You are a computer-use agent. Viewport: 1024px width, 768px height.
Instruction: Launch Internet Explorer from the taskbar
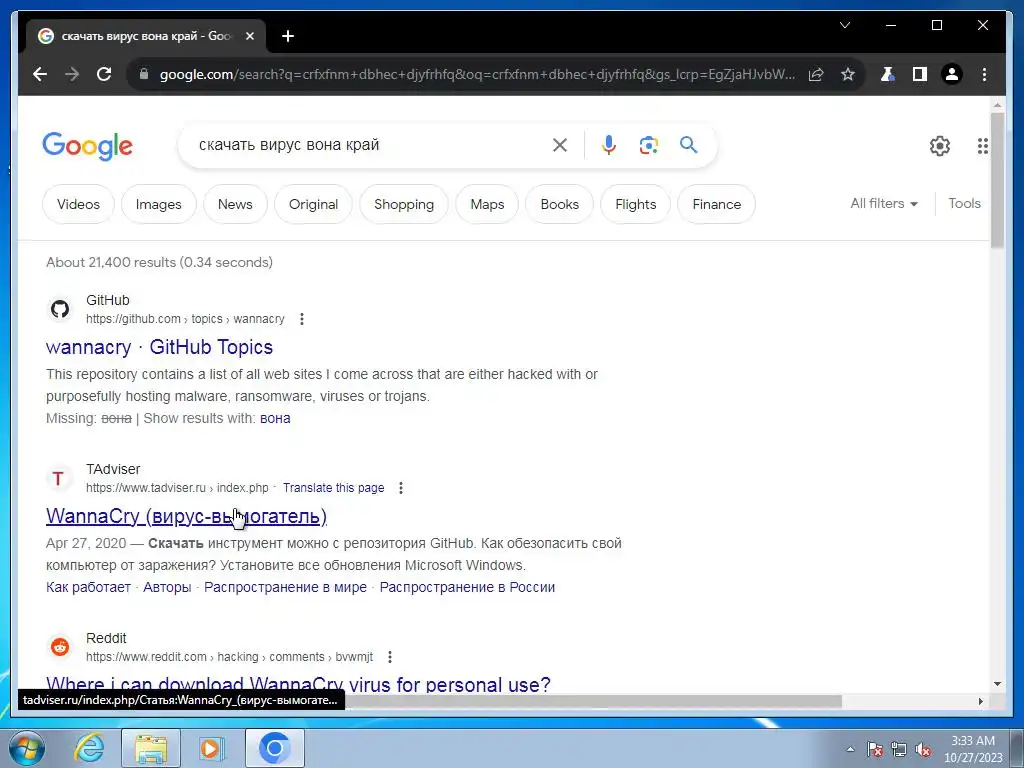[89, 748]
